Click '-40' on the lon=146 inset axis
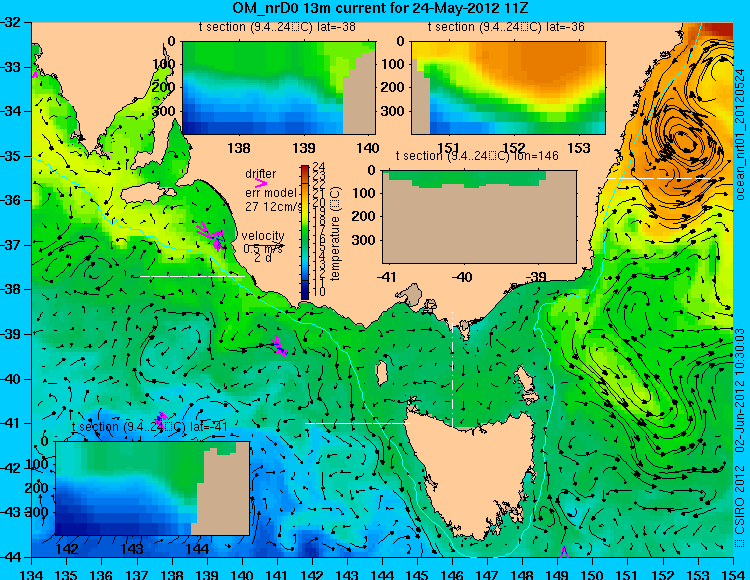The width and height of the screenshot is (750, 580). (x=462, y=276)
